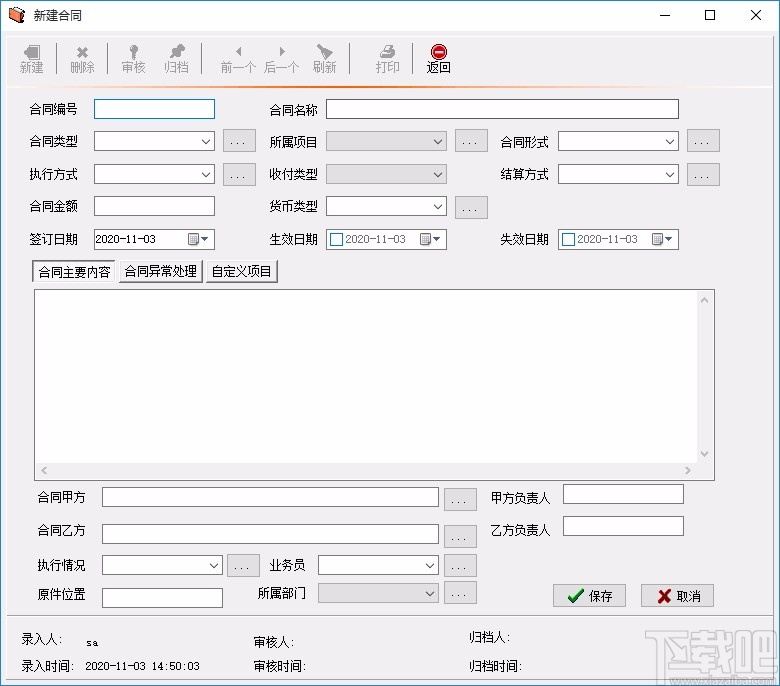This screenshot has height=686, width=780.
Task: Expand the 业务员 dropdown
Action: (430, 566)
